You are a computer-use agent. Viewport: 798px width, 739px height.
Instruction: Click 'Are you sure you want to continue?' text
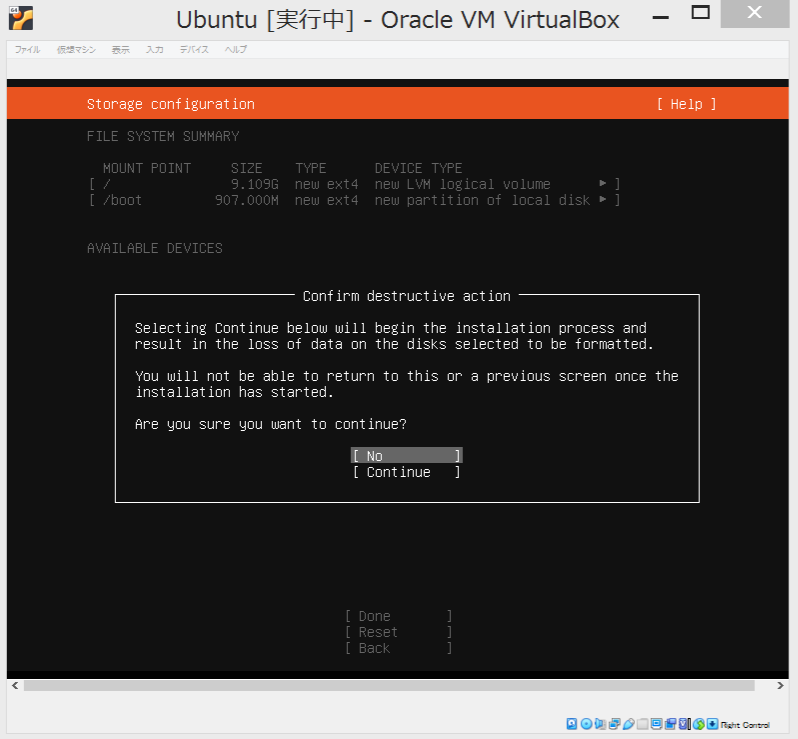[x=271, y=424]
